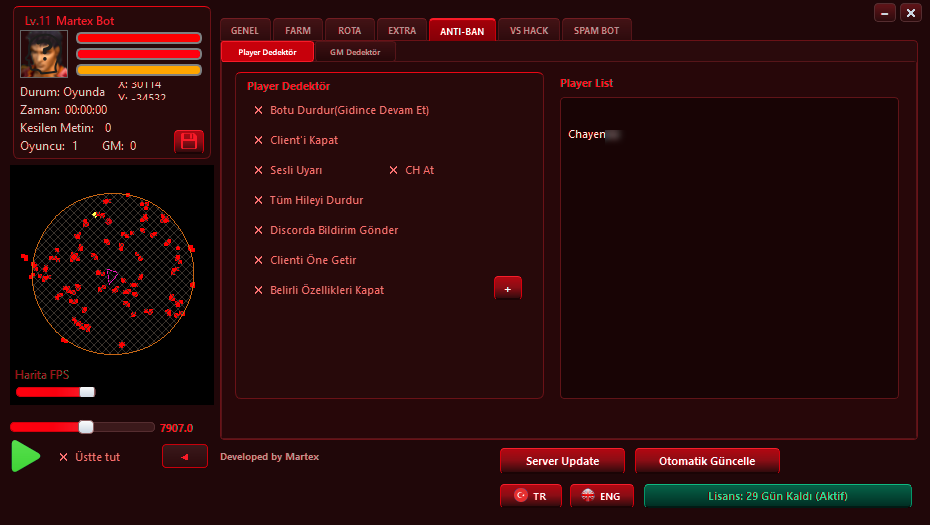Switch language to ENG with flag
Viewport: 930px width, 525px height.
pos(602,496)
